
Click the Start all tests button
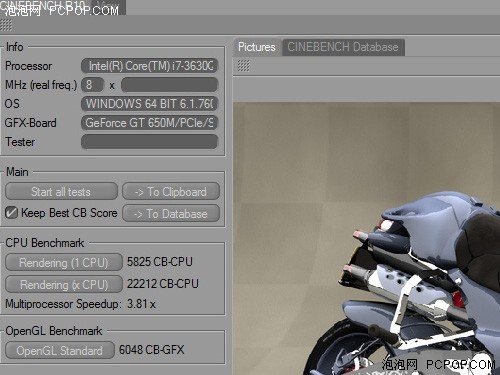61,191
